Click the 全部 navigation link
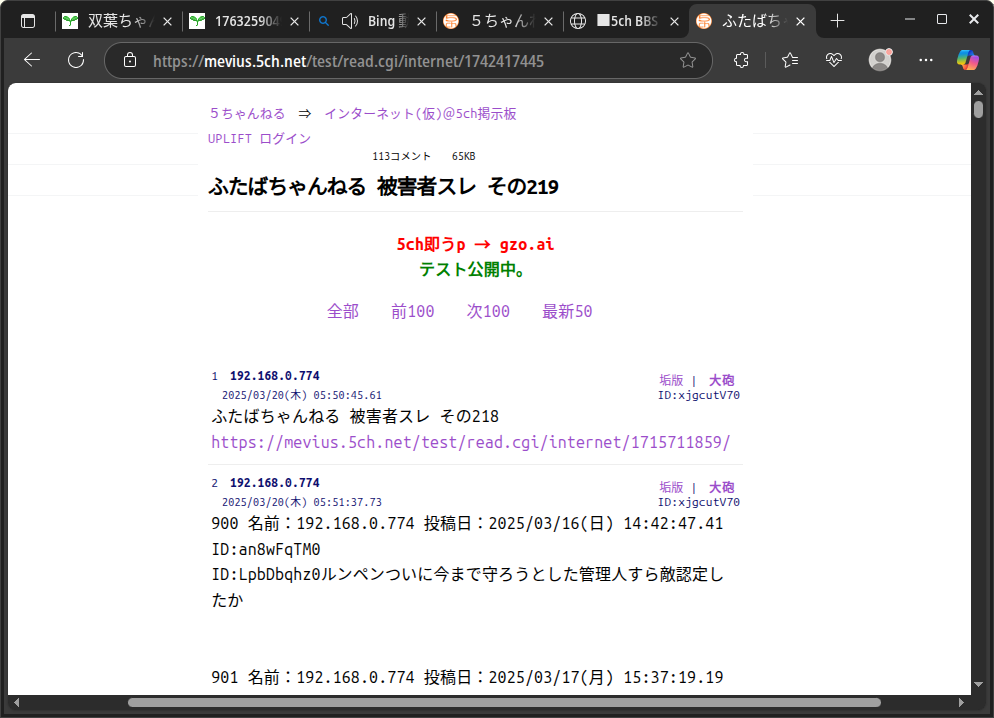994x718 pixels. pyautogui.click(x=342, y=312)
